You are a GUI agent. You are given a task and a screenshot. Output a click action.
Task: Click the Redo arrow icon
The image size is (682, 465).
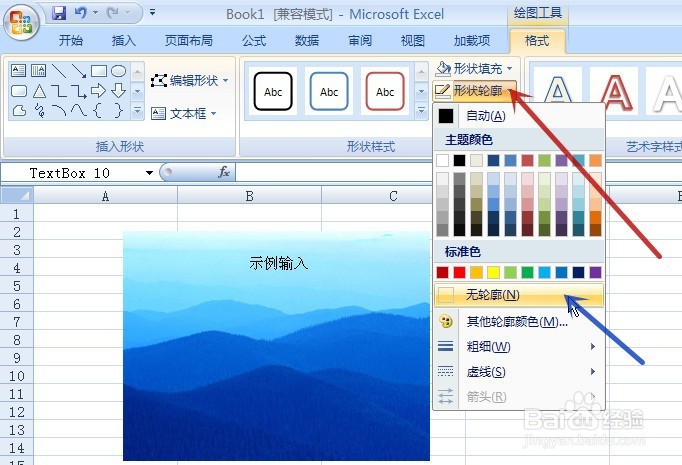pyautogui.click(x=113, y=13)
